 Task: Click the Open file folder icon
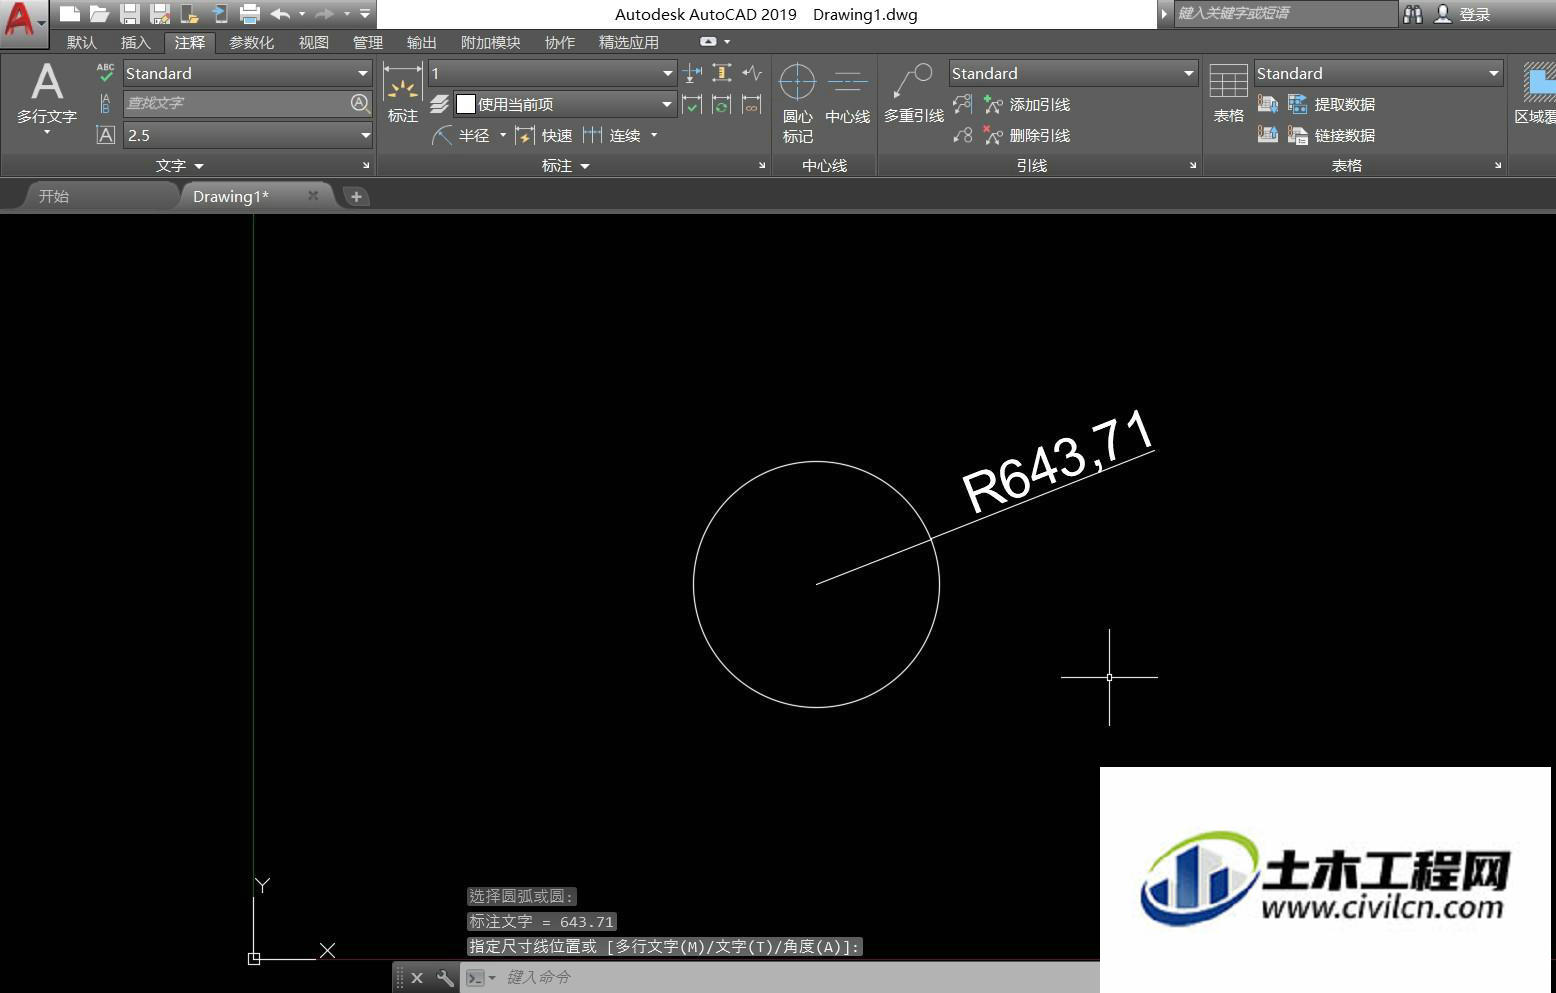pos(99,14)
